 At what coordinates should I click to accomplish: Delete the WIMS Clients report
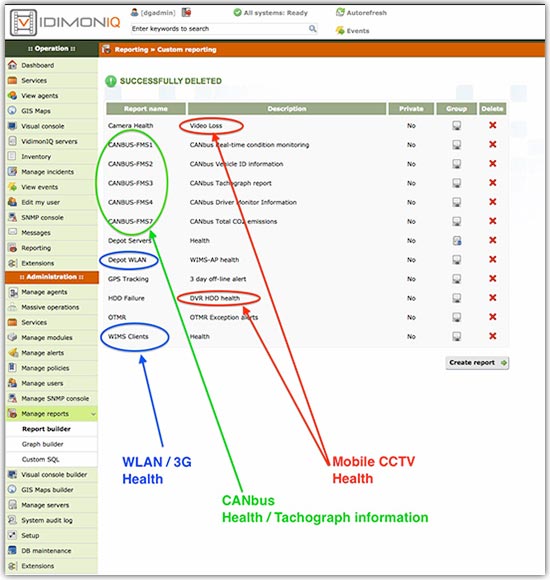[492, 336]
